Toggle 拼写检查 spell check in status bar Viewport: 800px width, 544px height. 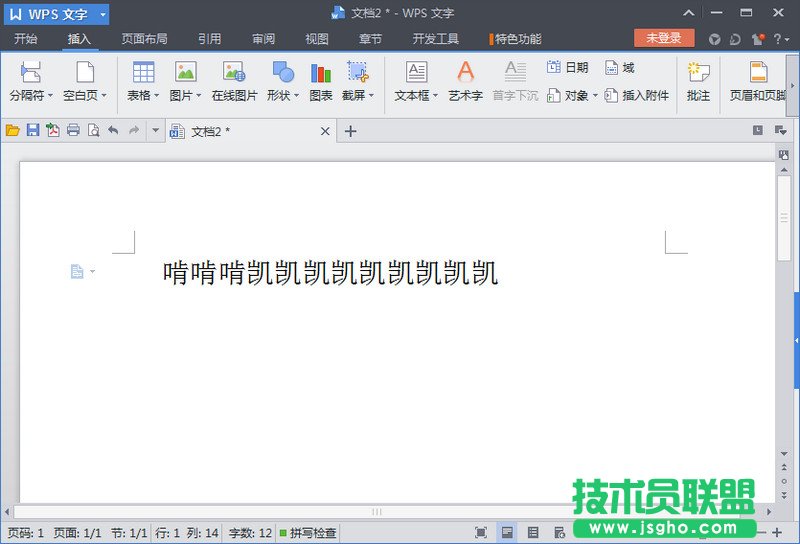coord(308,533)
